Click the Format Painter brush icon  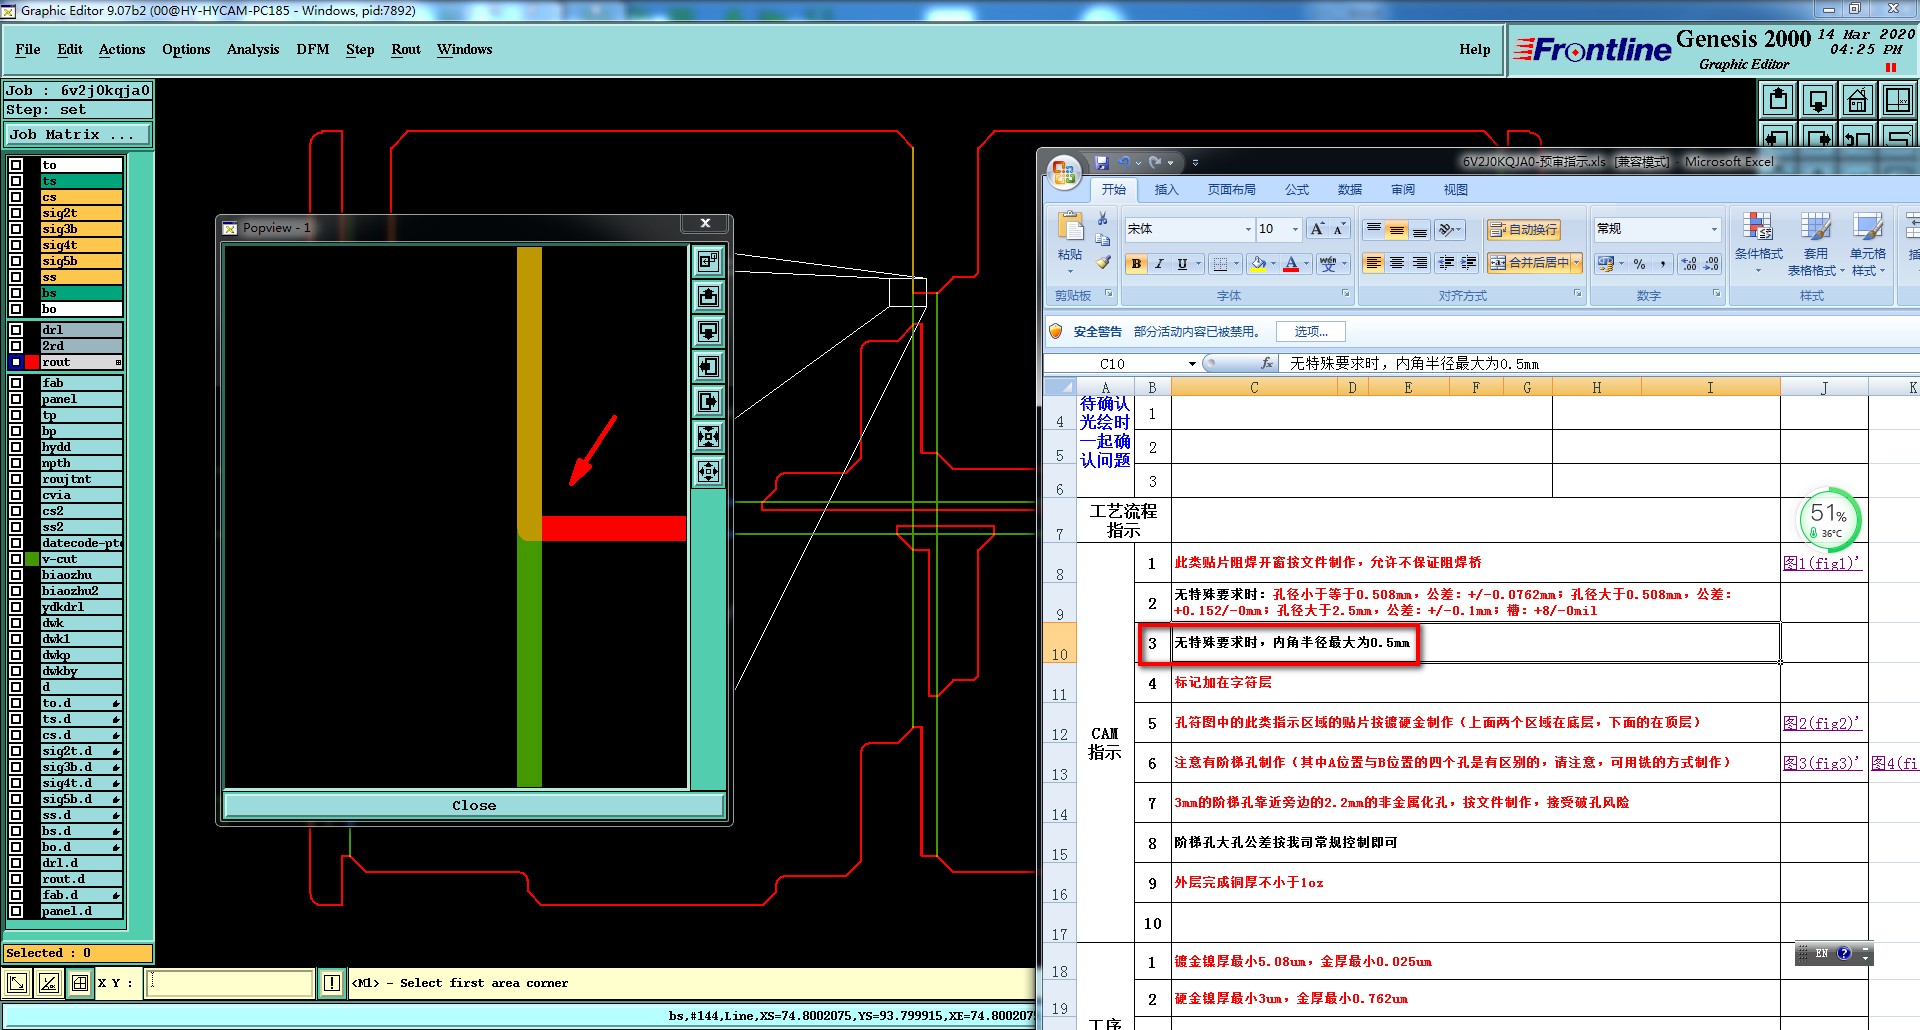point(1103,262)
